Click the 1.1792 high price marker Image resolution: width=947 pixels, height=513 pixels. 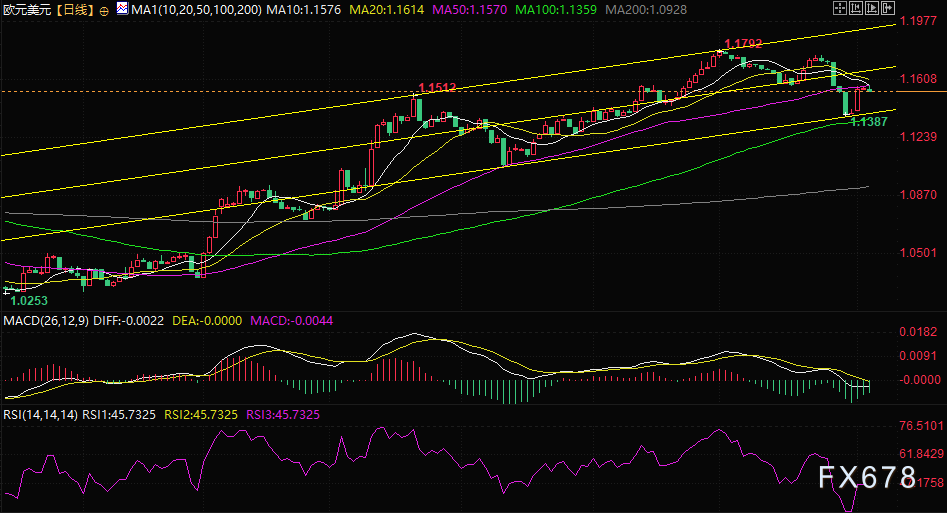(743, 44)
